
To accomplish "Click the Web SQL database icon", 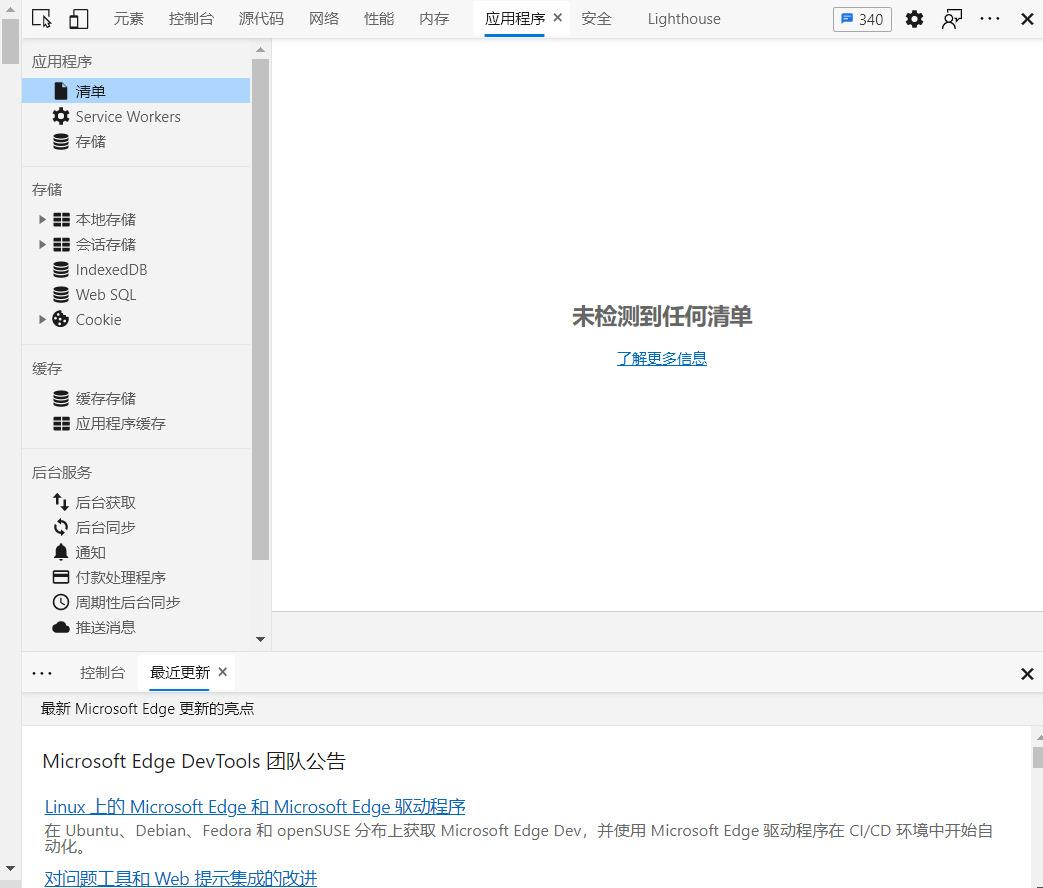I will point(61,295).
